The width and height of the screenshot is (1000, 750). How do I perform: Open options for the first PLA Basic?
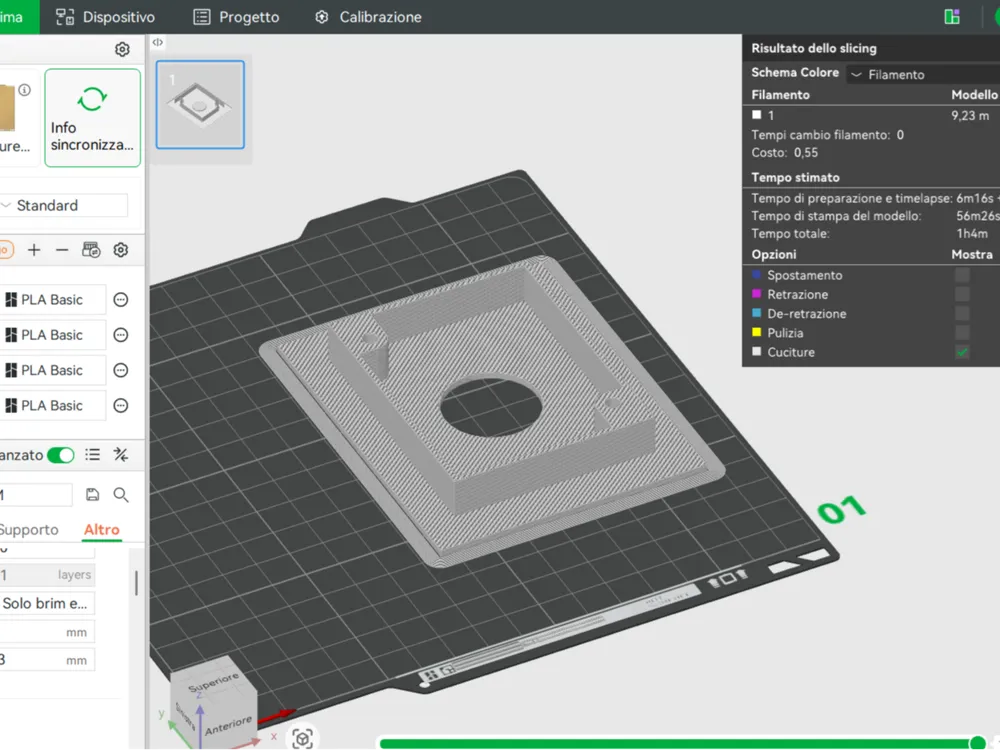[x=121, y=300]
